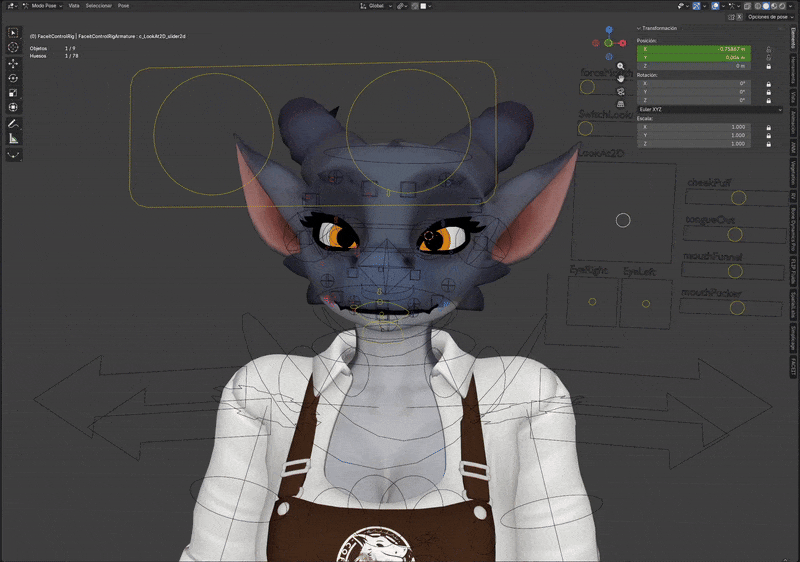
Task: Select the Annotate pencil tool
Action: tap(13, 123)
